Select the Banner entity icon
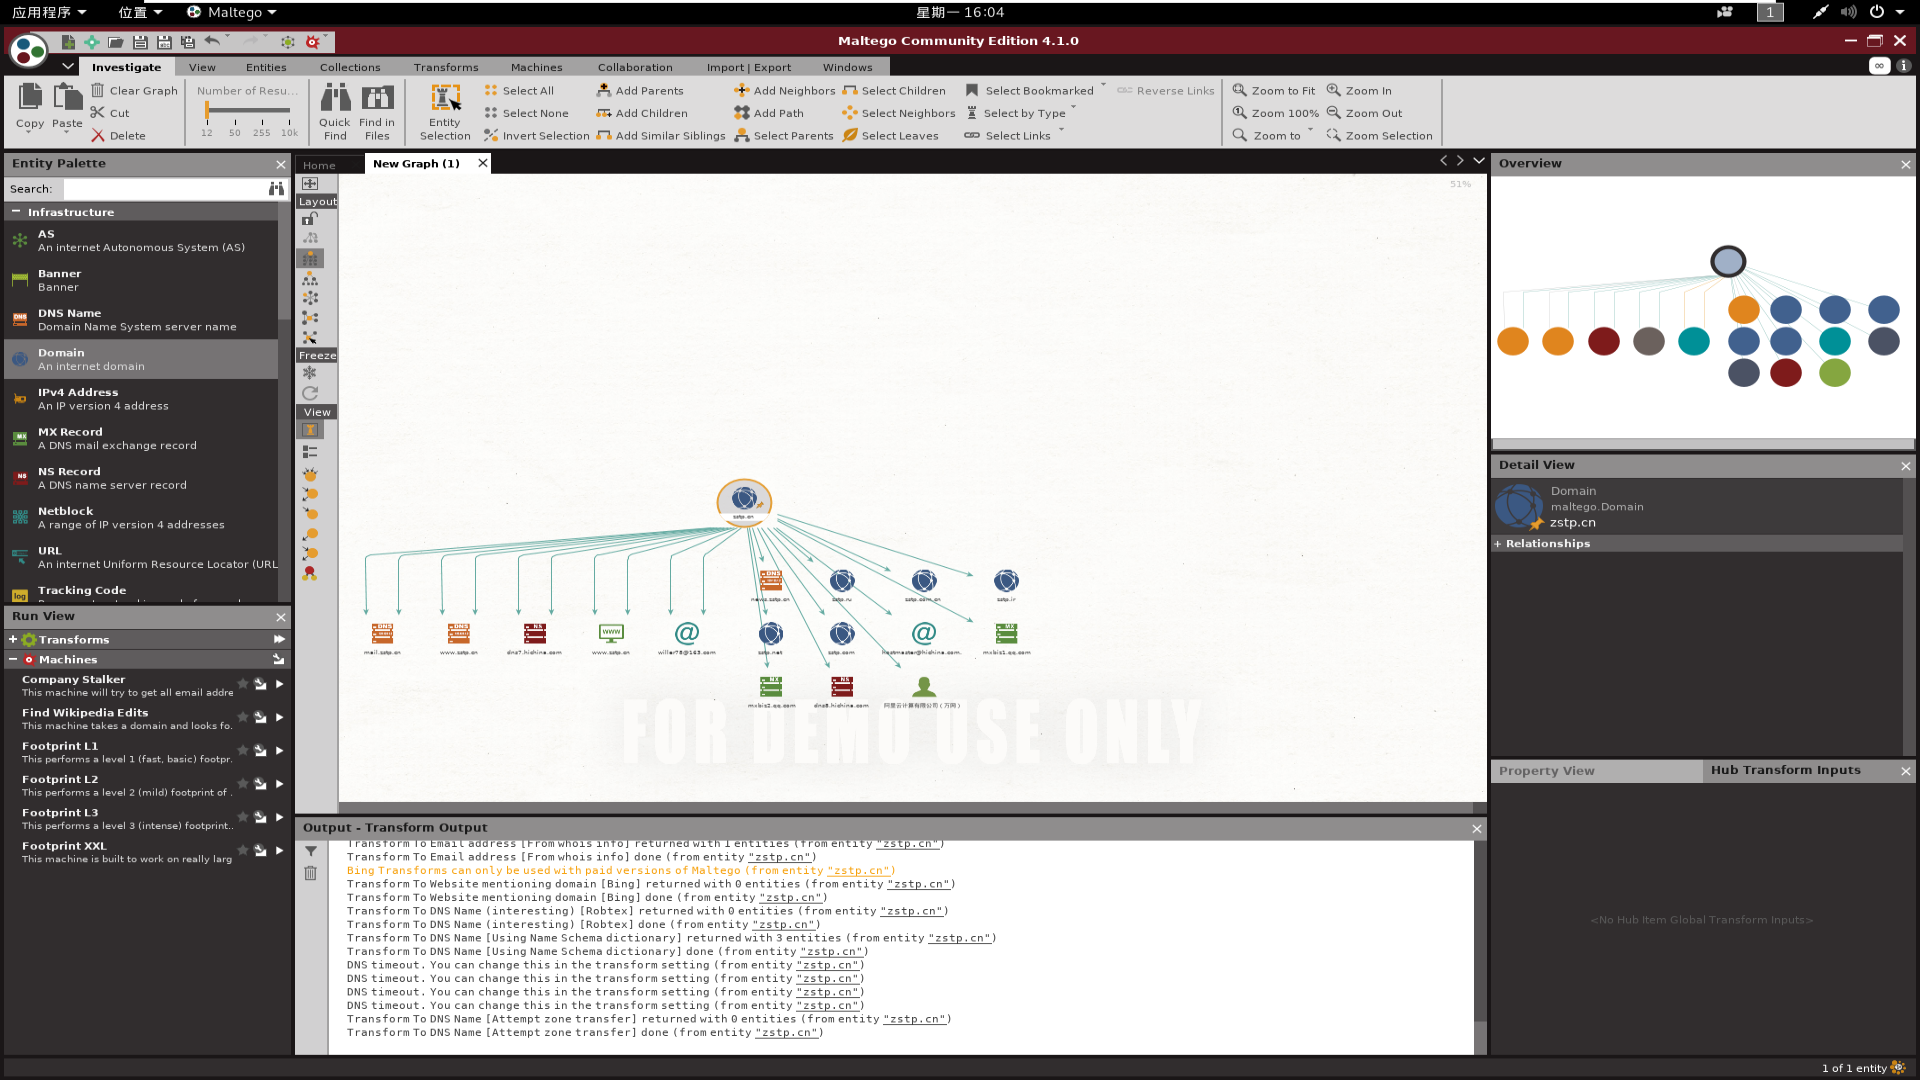The image size is (1920, 1080). tap(20, 280)
